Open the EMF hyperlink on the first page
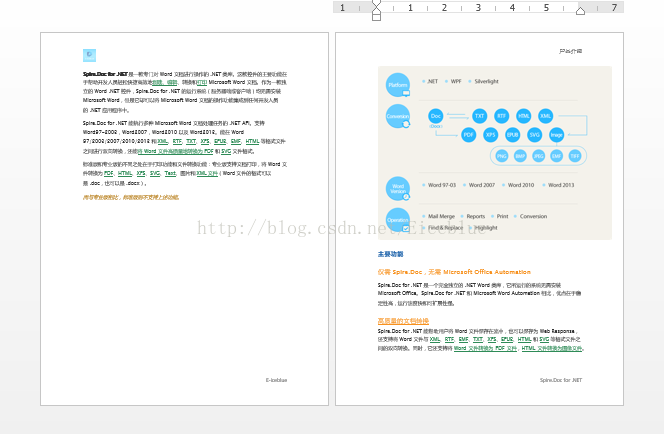This screenshot has width=664, height=434. tap(236, 141)
